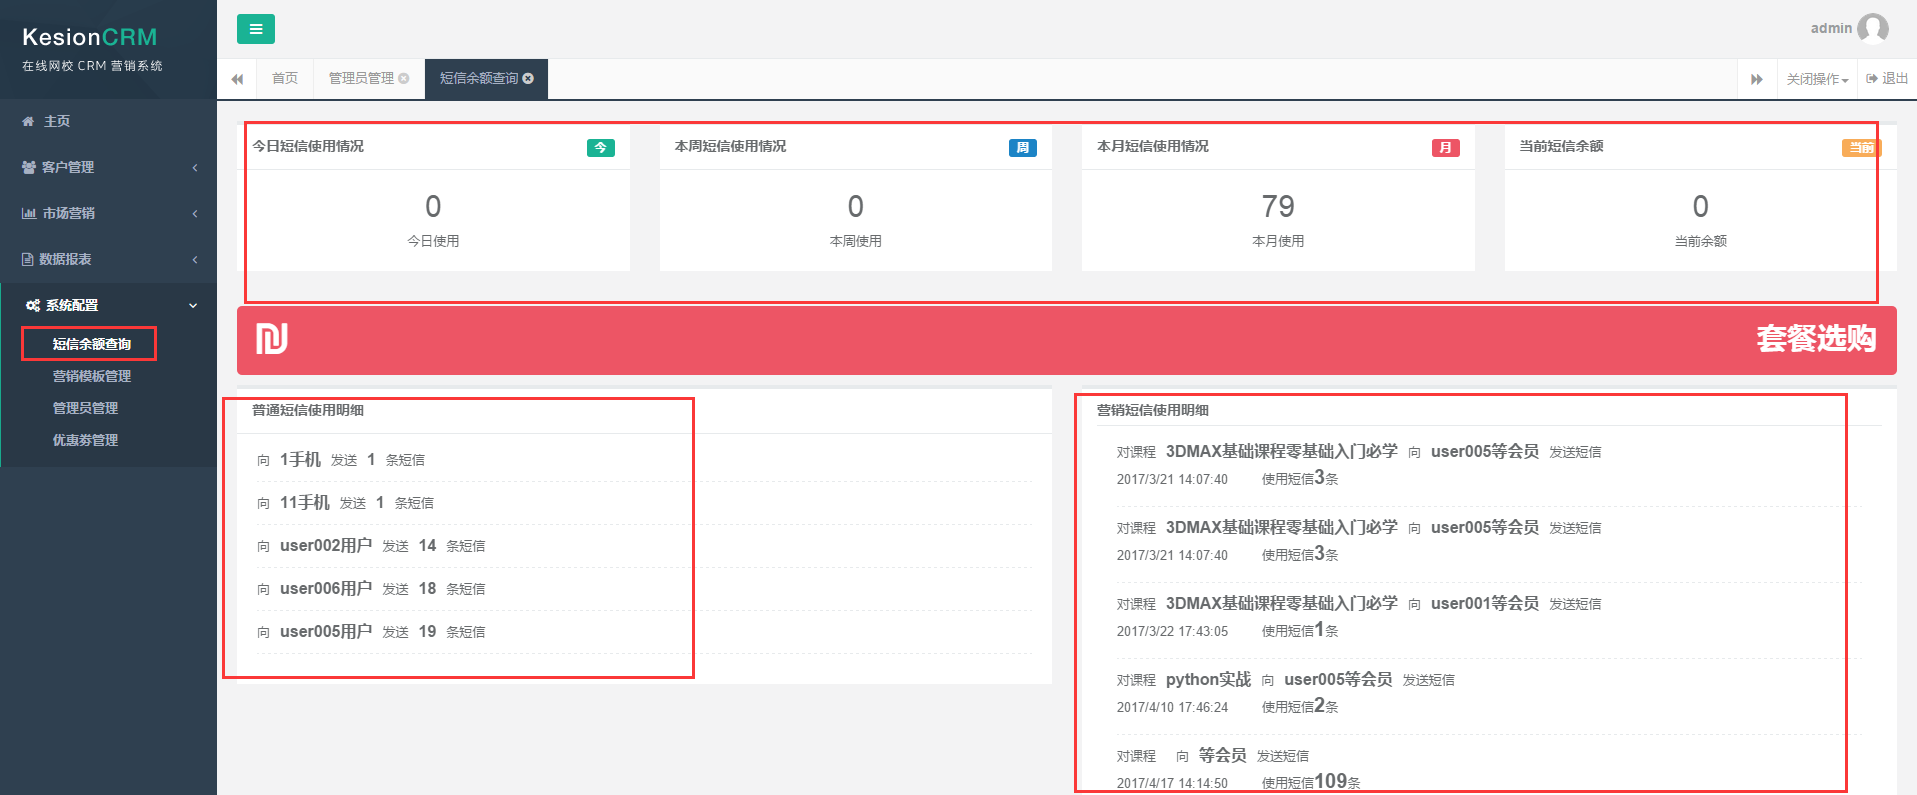
Task: Click the blue 月 badge on weekly card
Action: coord(1022,148)
